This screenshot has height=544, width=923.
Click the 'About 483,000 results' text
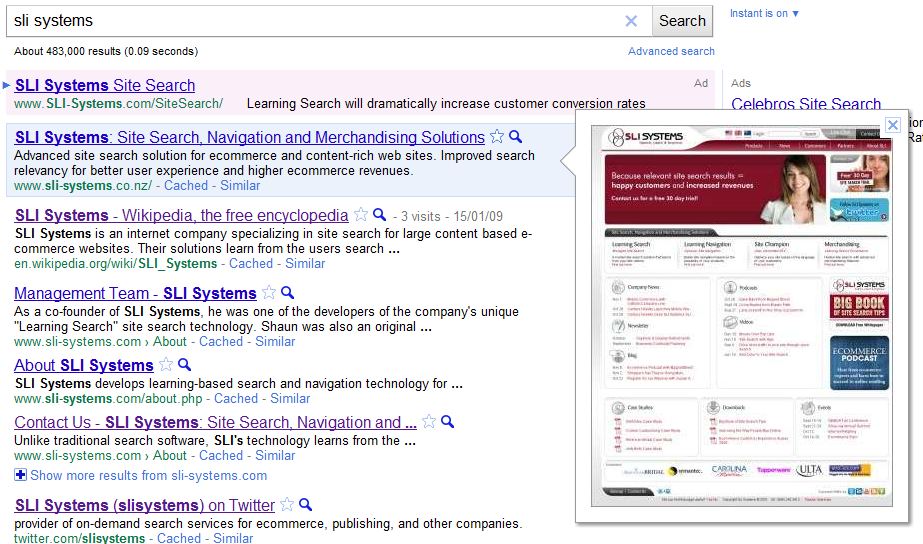coord(106,51)
